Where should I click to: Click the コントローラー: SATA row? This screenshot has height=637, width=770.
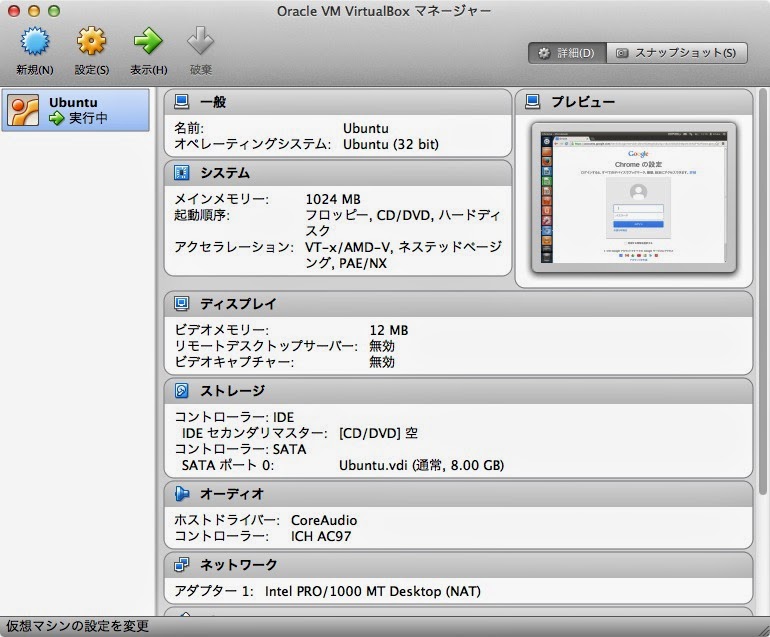coord(240,449)
